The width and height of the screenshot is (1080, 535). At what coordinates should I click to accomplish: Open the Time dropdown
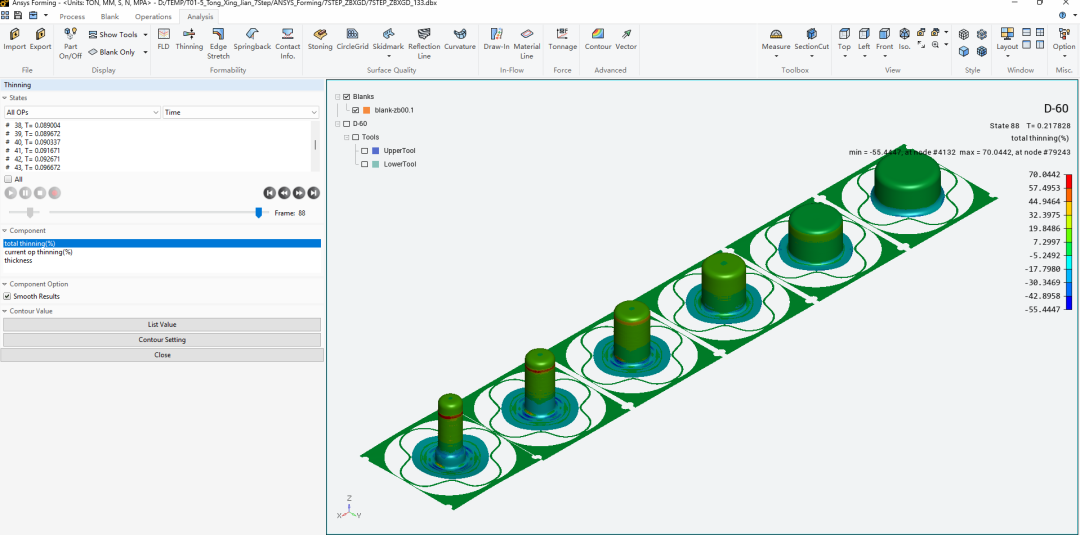[x=240, y=113]
